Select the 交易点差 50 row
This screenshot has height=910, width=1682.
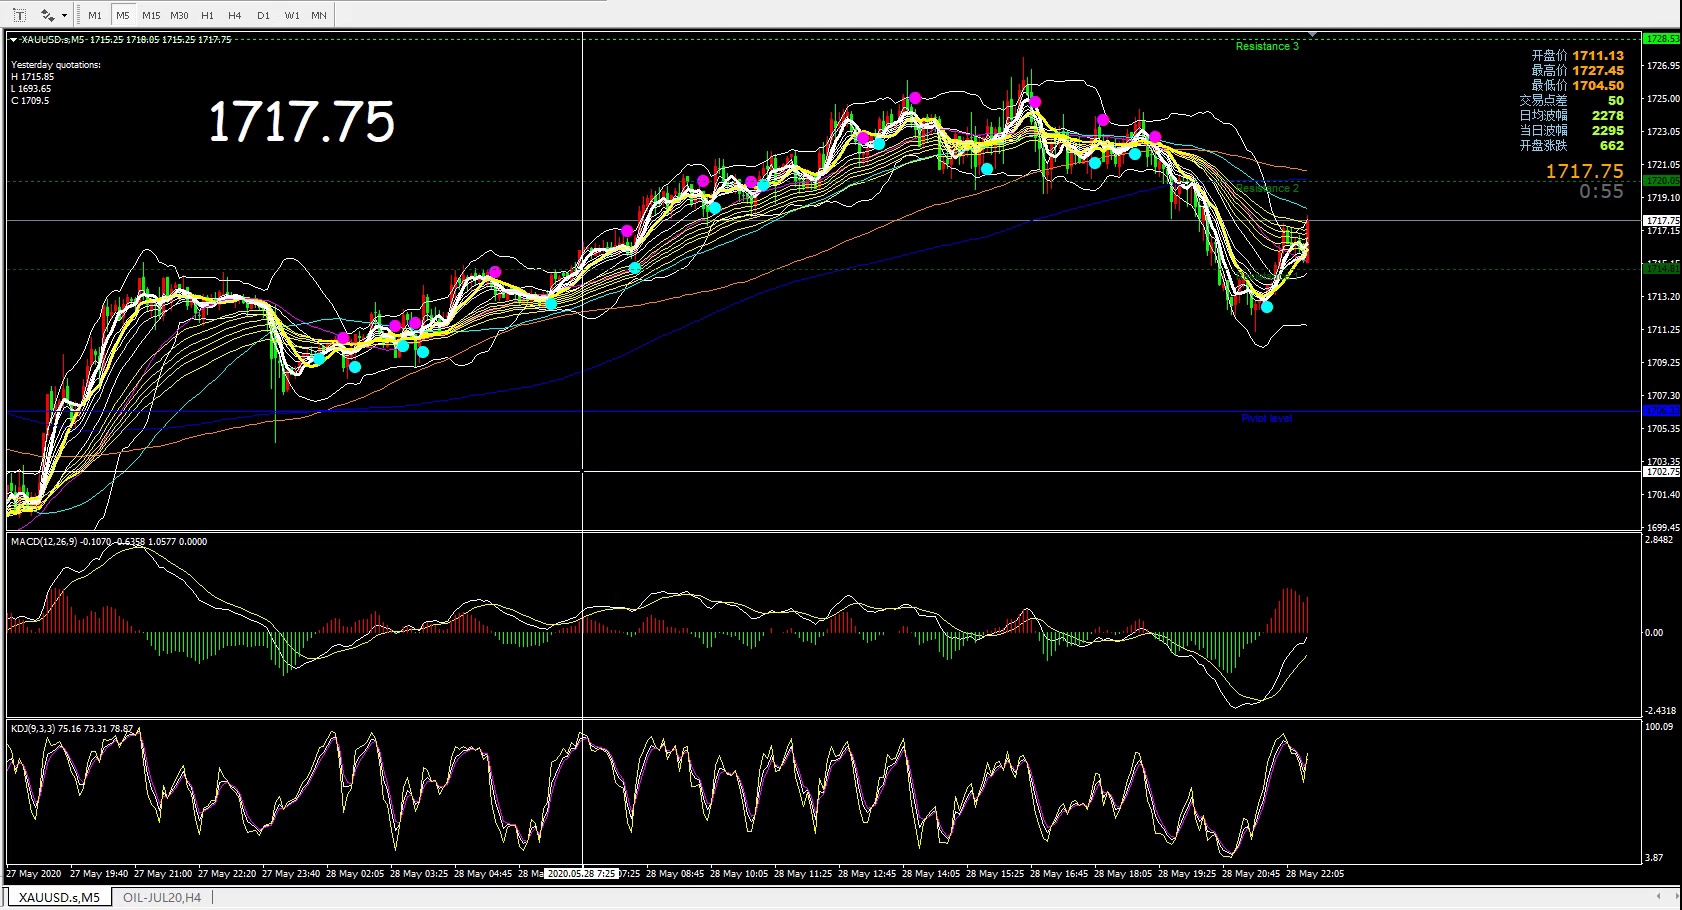tap(1571, 101)
